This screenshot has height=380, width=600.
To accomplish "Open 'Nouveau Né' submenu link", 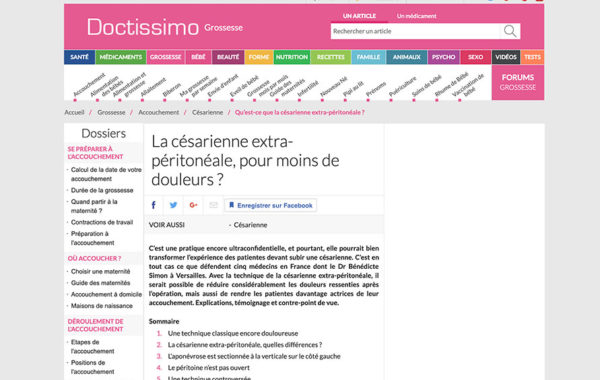I will click(x=333, y=86).
